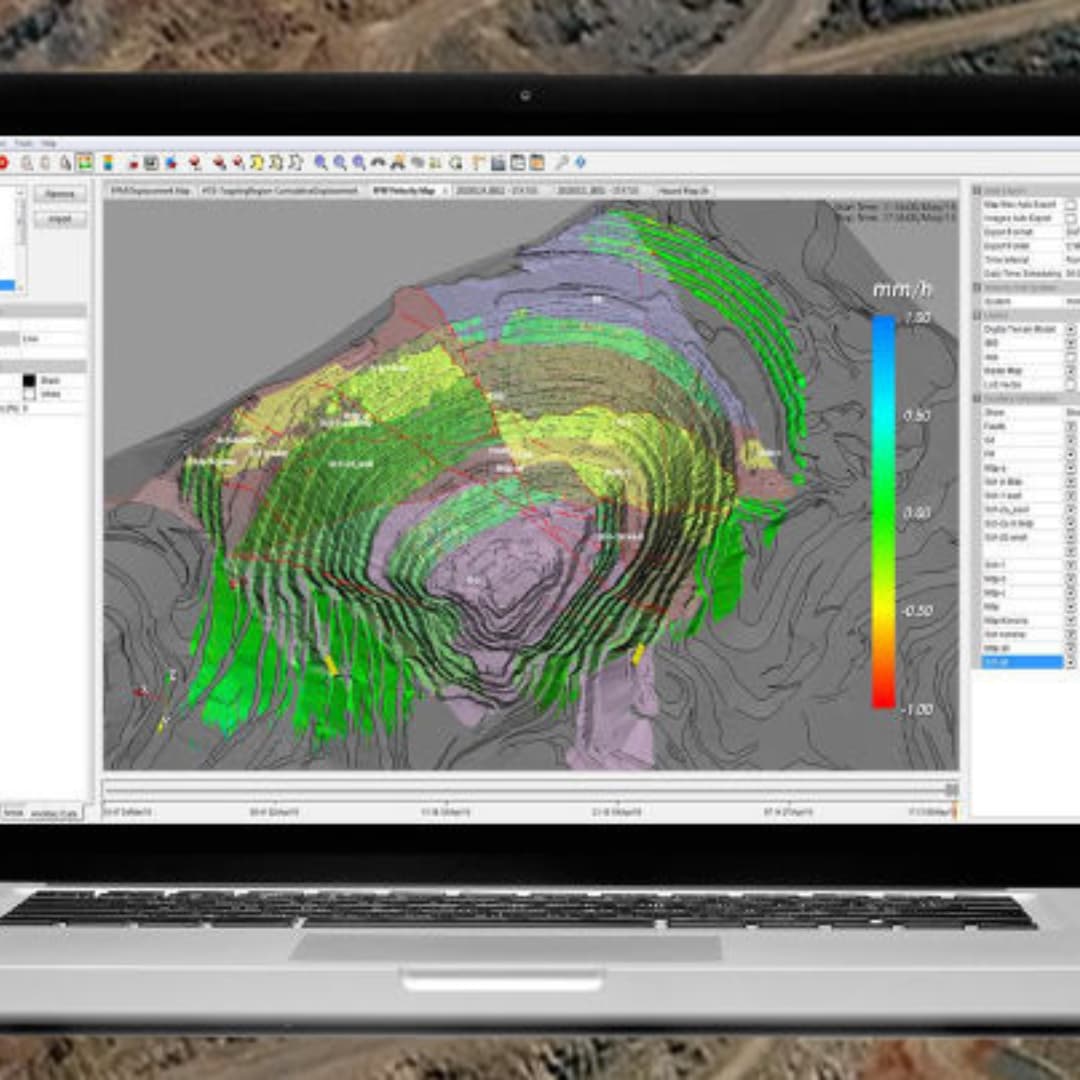Click the color scale legend toolbar icon

pos(107,163)
